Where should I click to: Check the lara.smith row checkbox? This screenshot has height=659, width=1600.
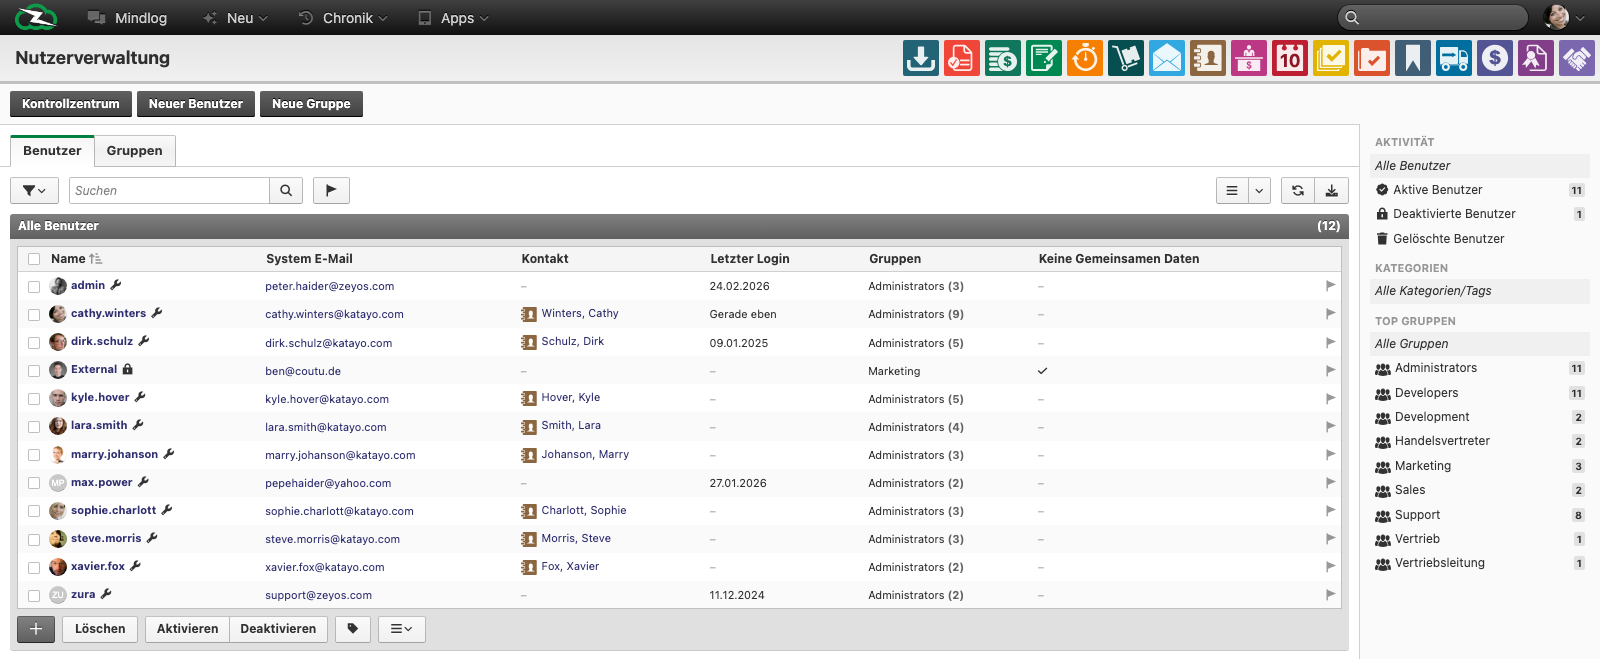[34, 427]
